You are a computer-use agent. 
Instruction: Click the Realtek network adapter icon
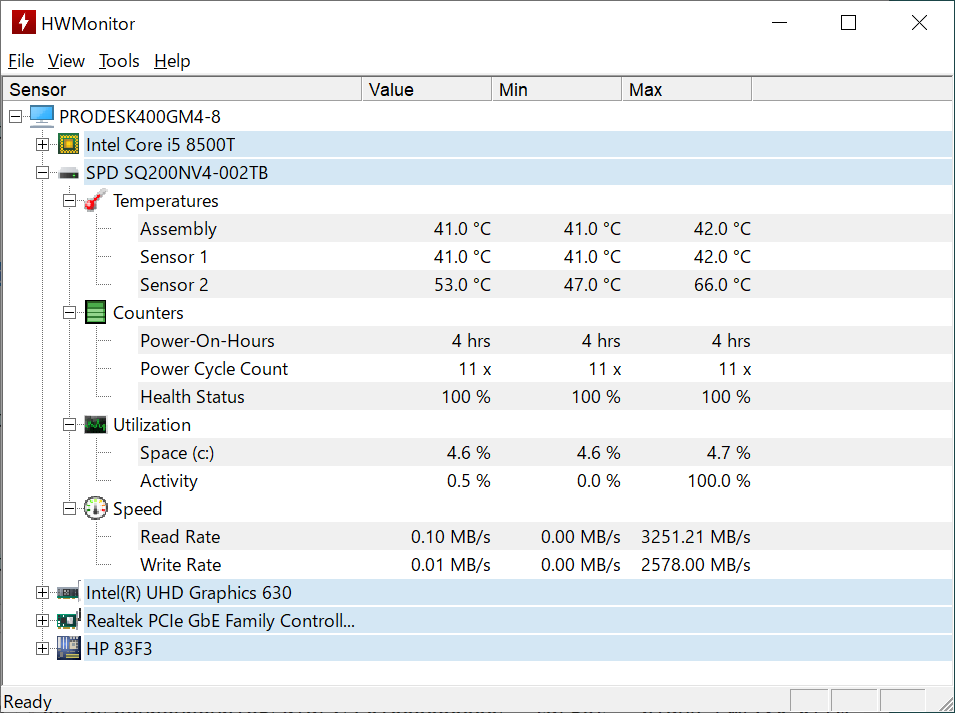tap(69, 621)
